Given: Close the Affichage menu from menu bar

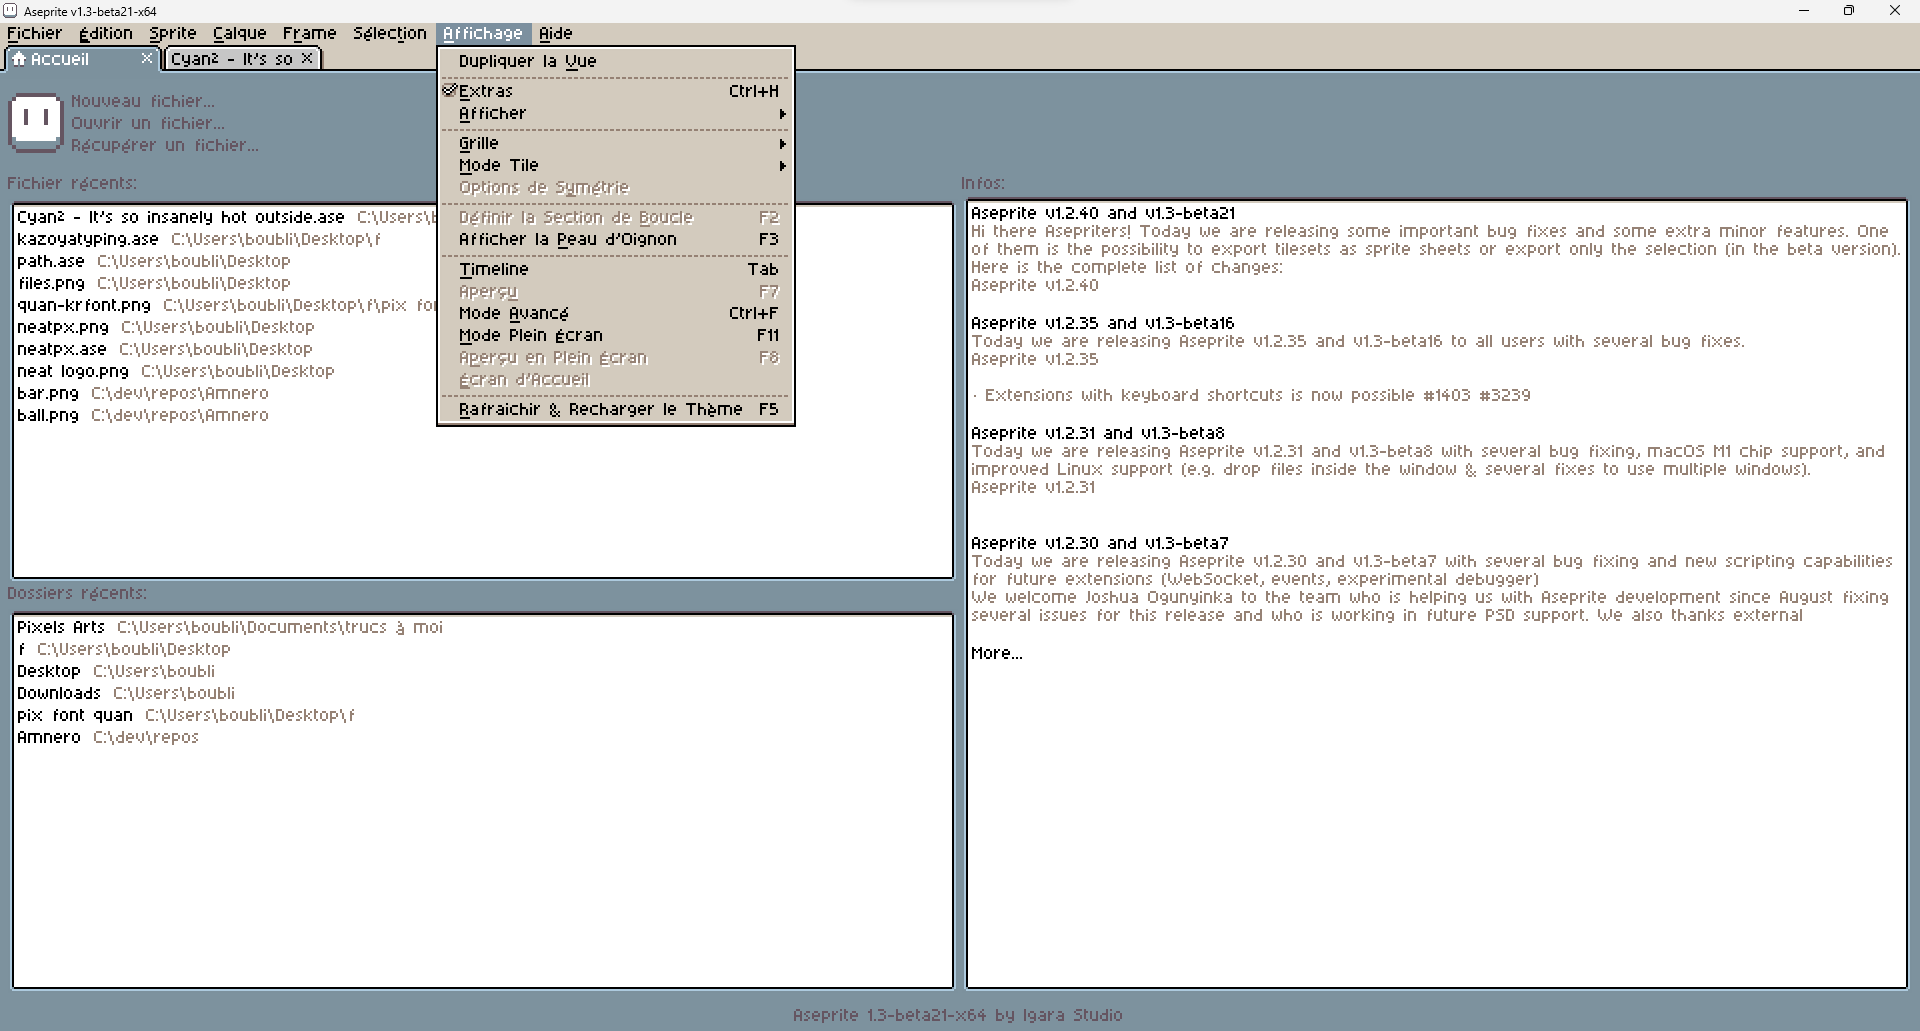Looking at the screenshot, I should point(483,33).
